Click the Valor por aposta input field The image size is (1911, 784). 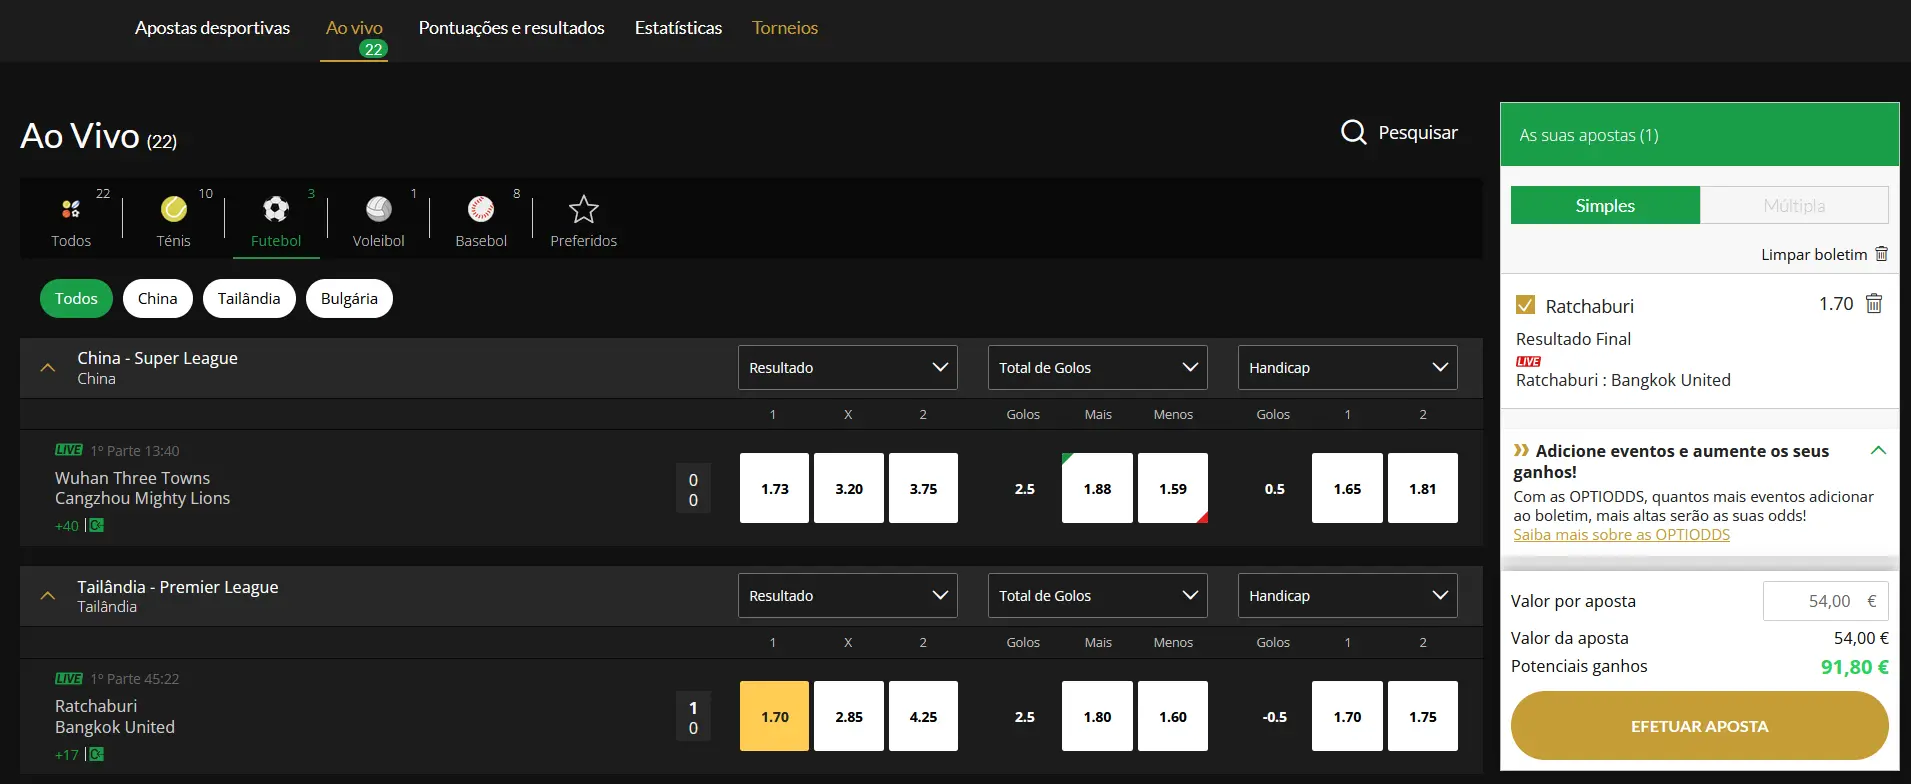(1825, 601)
